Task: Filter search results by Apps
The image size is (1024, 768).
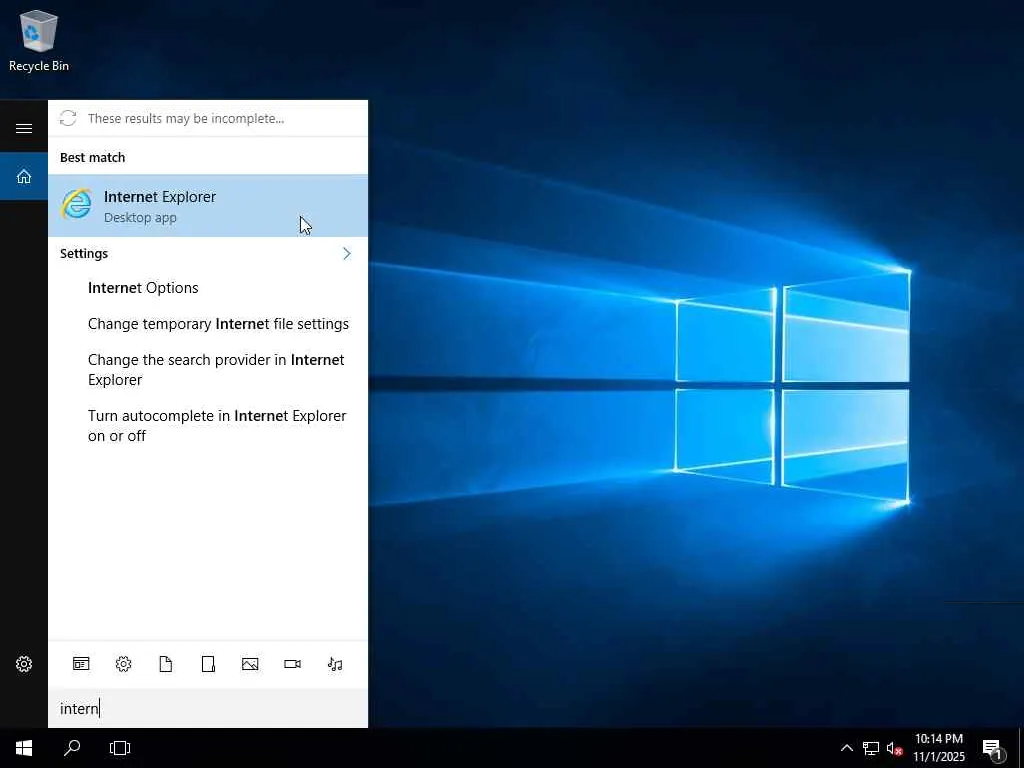Action: tap(81, 664)
